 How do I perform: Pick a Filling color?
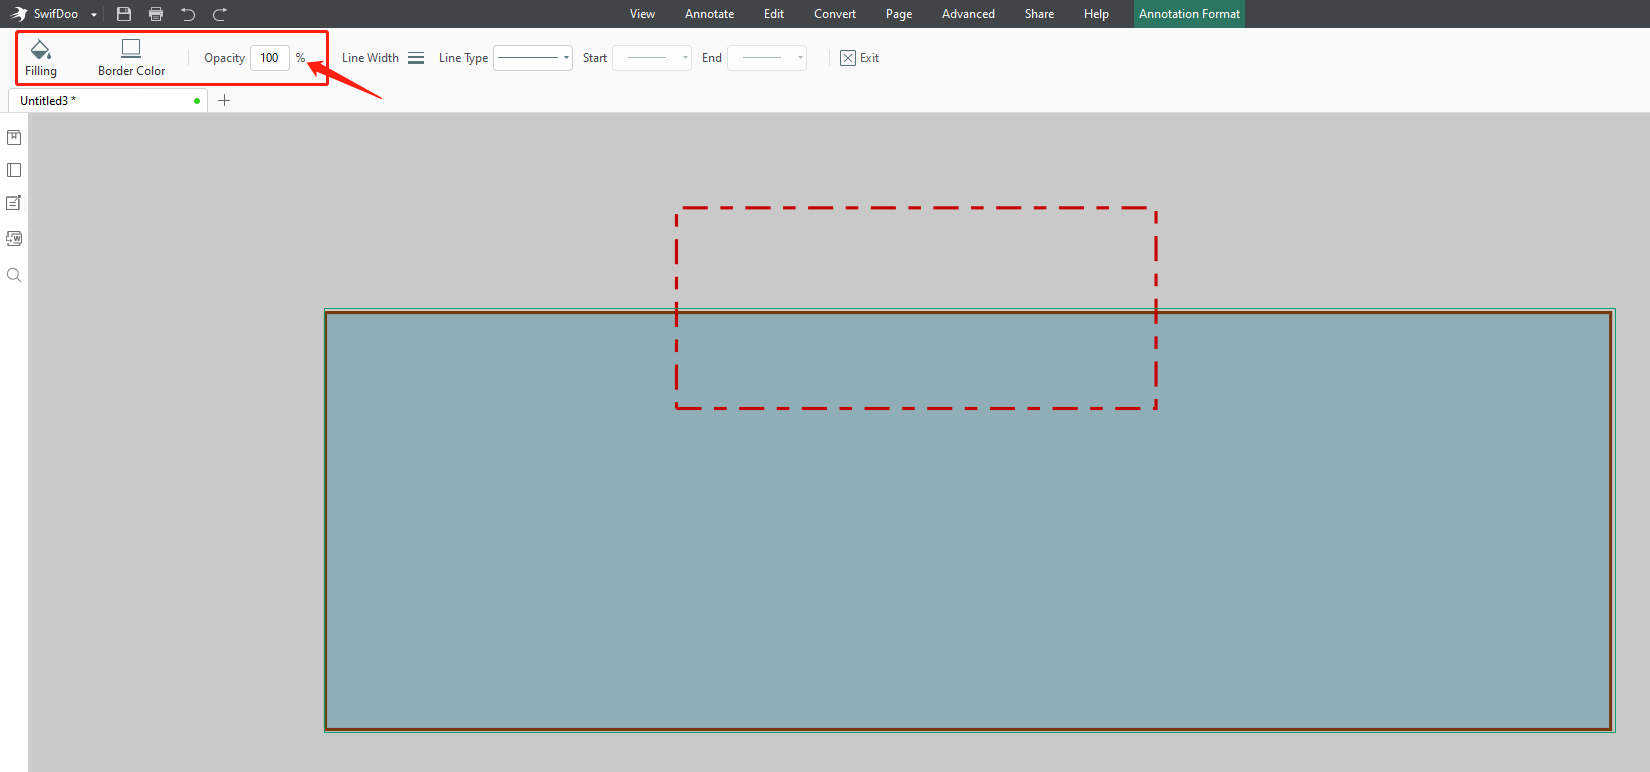[x=41, y=58]
